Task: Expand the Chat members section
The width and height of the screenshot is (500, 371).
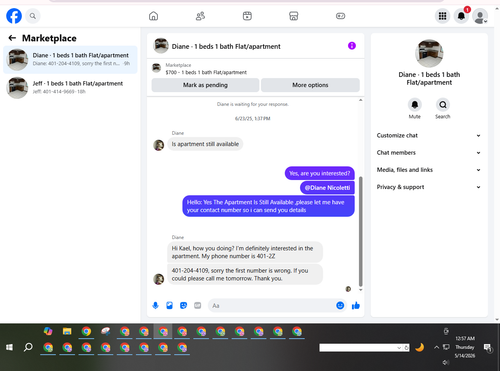Action: point(429,153)
